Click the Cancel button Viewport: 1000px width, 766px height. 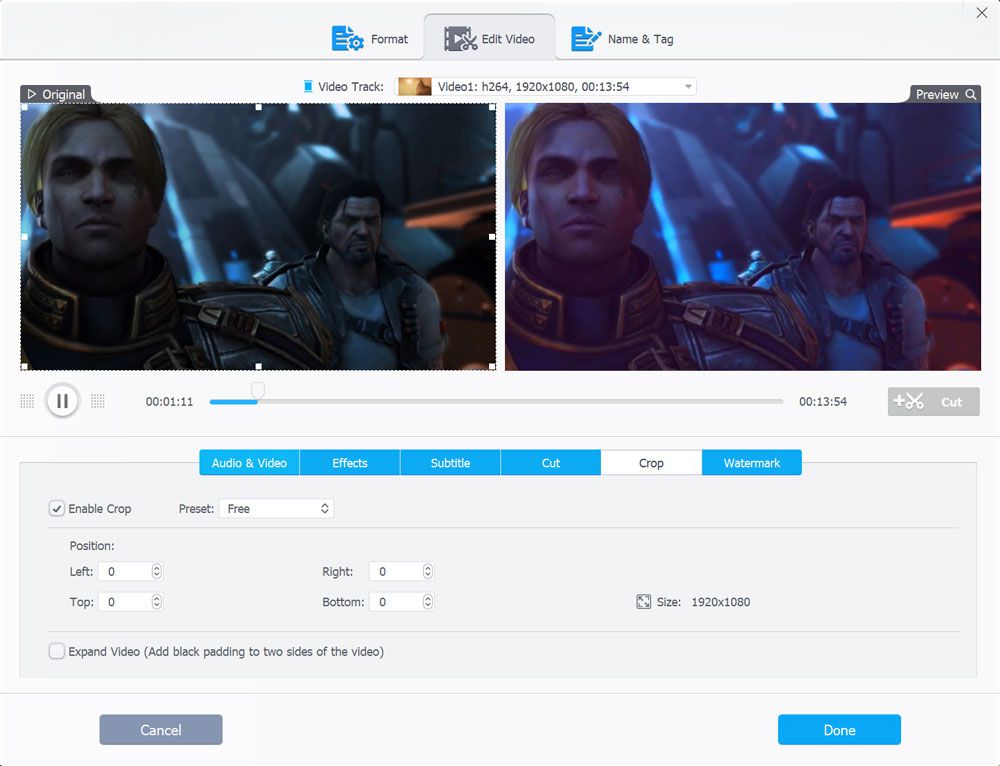[x=161, y=730]
